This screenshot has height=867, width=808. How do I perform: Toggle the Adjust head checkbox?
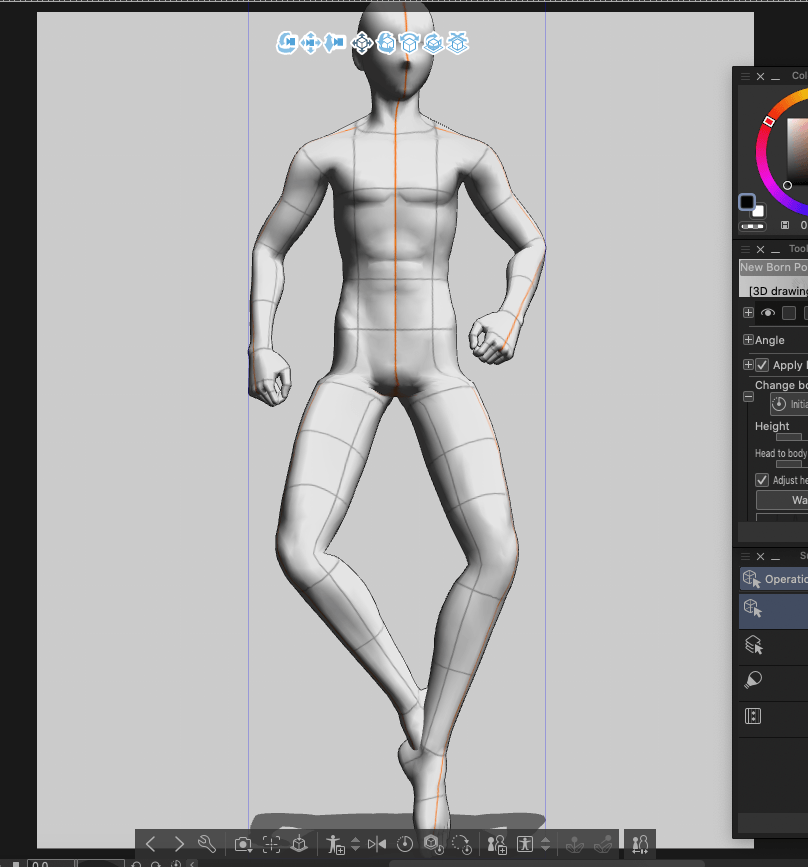point(762,480)
